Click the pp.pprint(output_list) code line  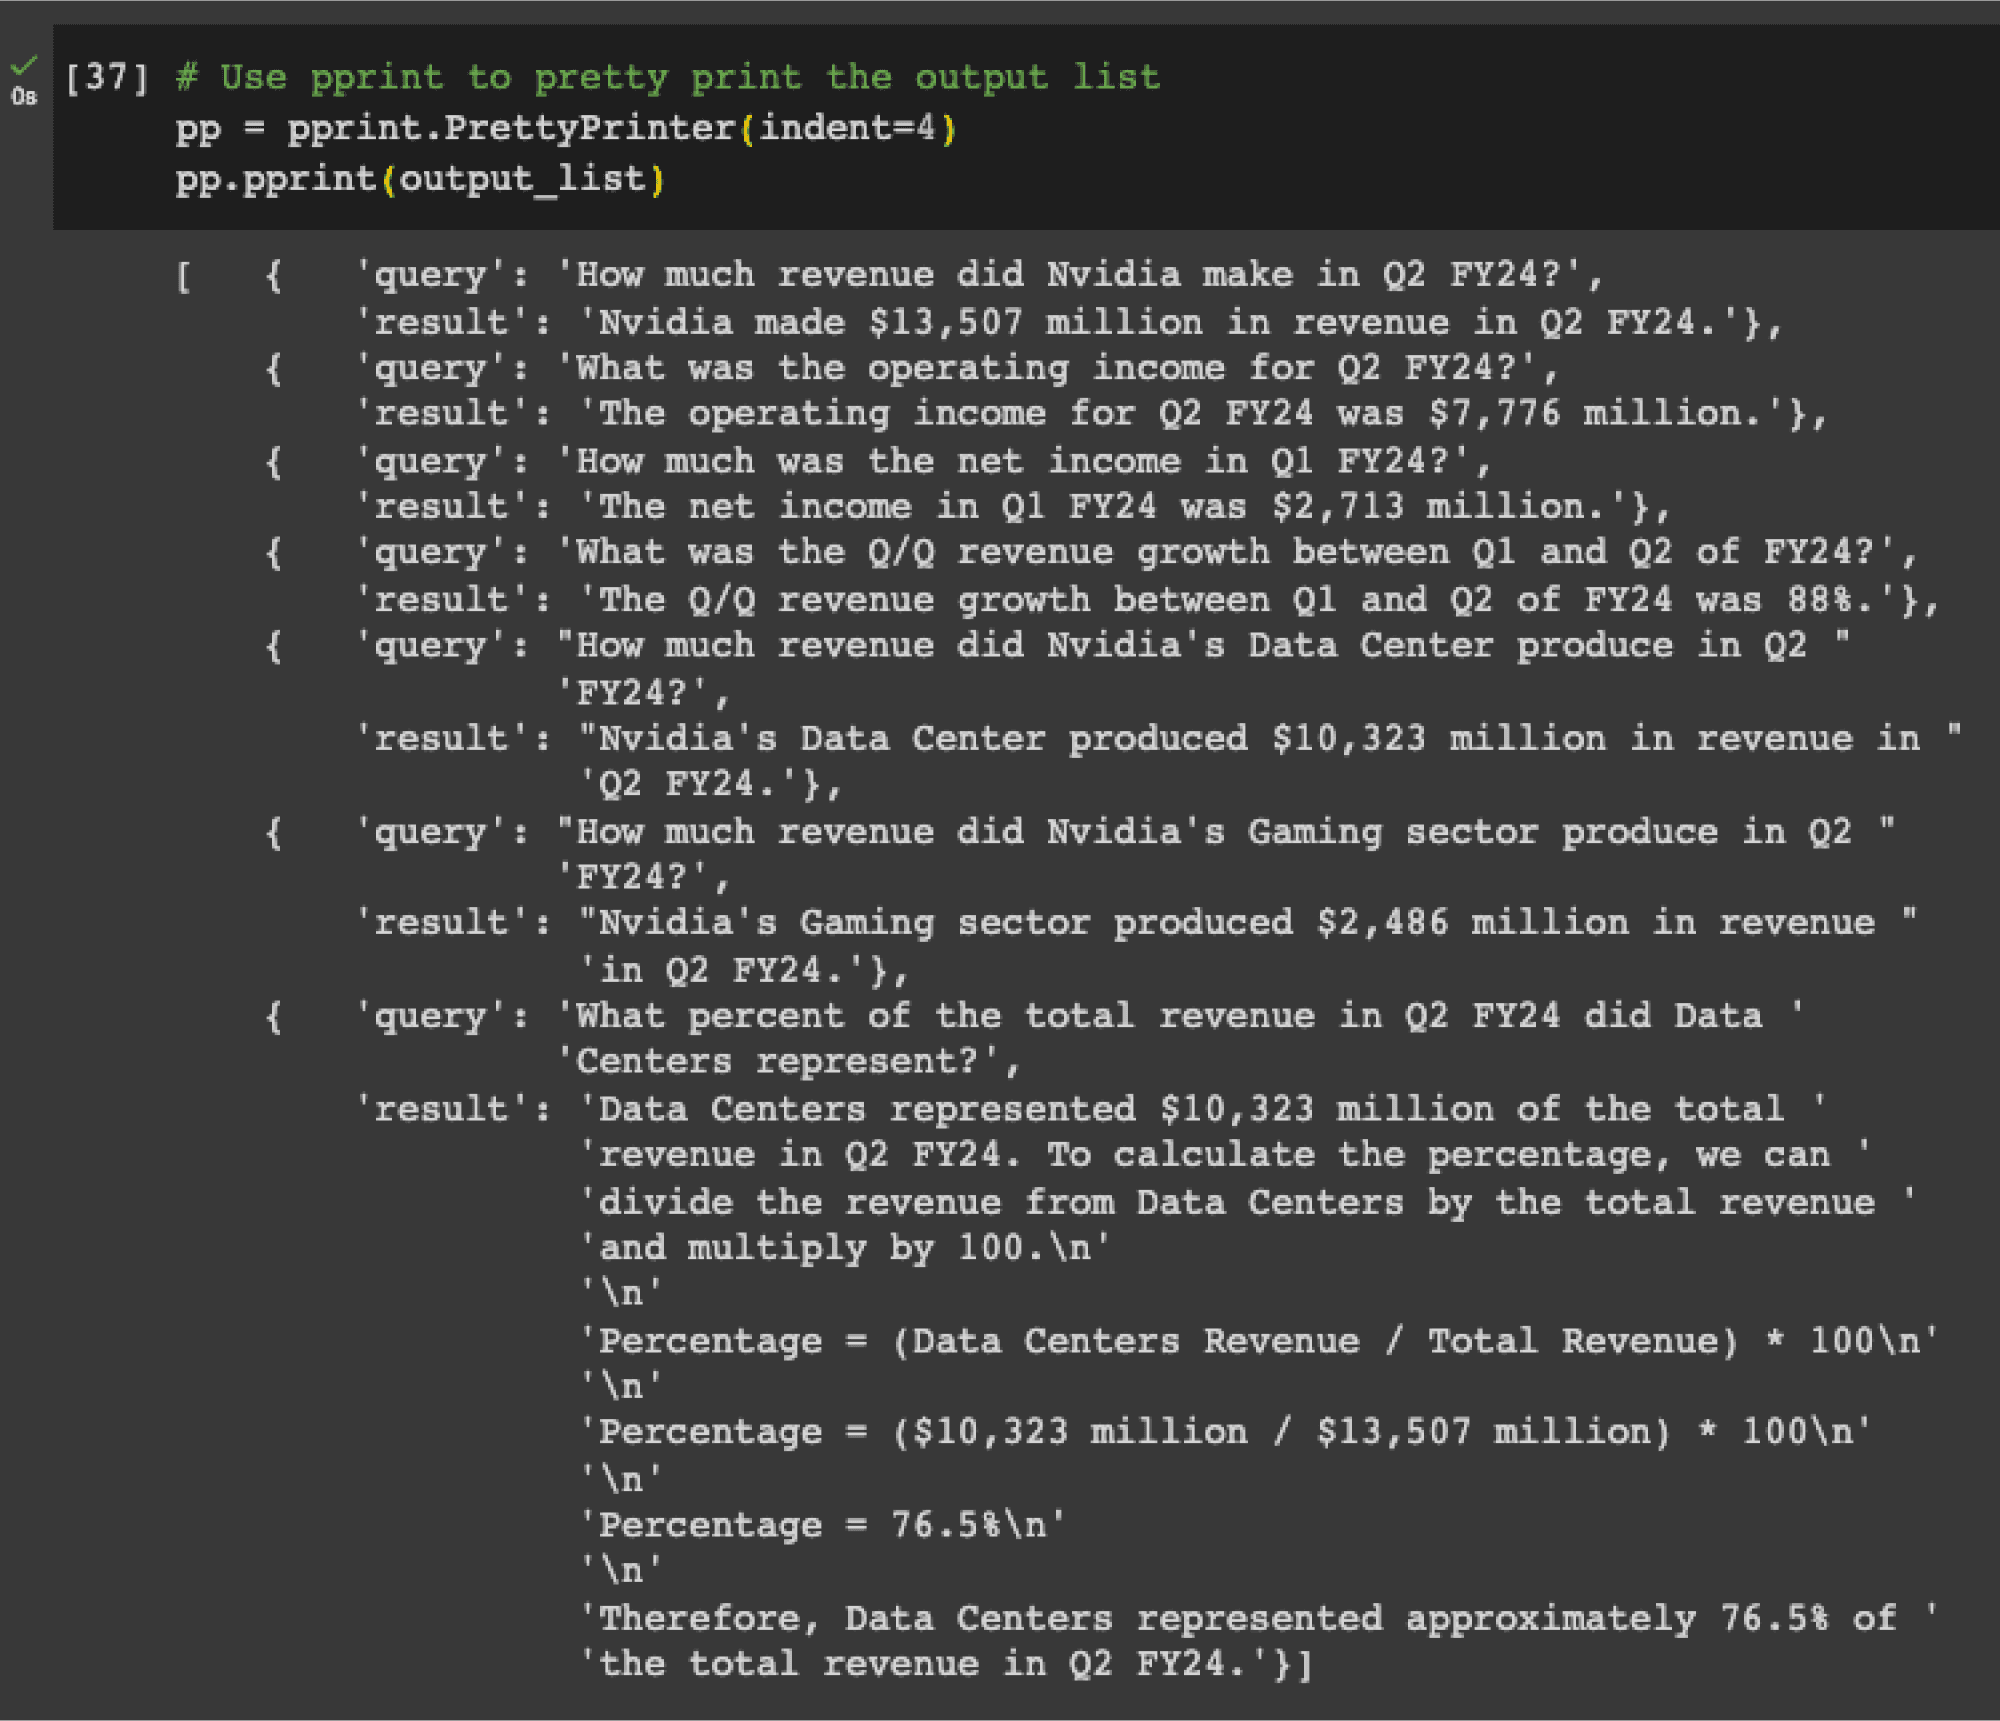point(420,179)
